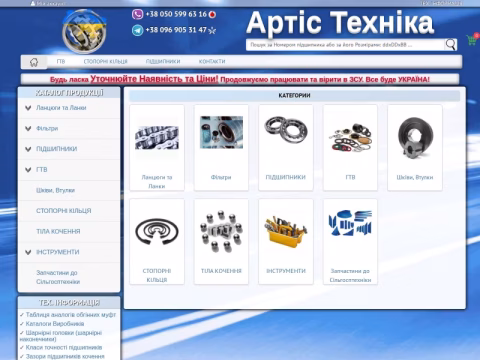Image resolution: width=480 pixels, height=360 pixels.
Task: Open СТОПОРНІ КІЛЬЦЯ in navigation bar
Action: (x=106, y=61)
